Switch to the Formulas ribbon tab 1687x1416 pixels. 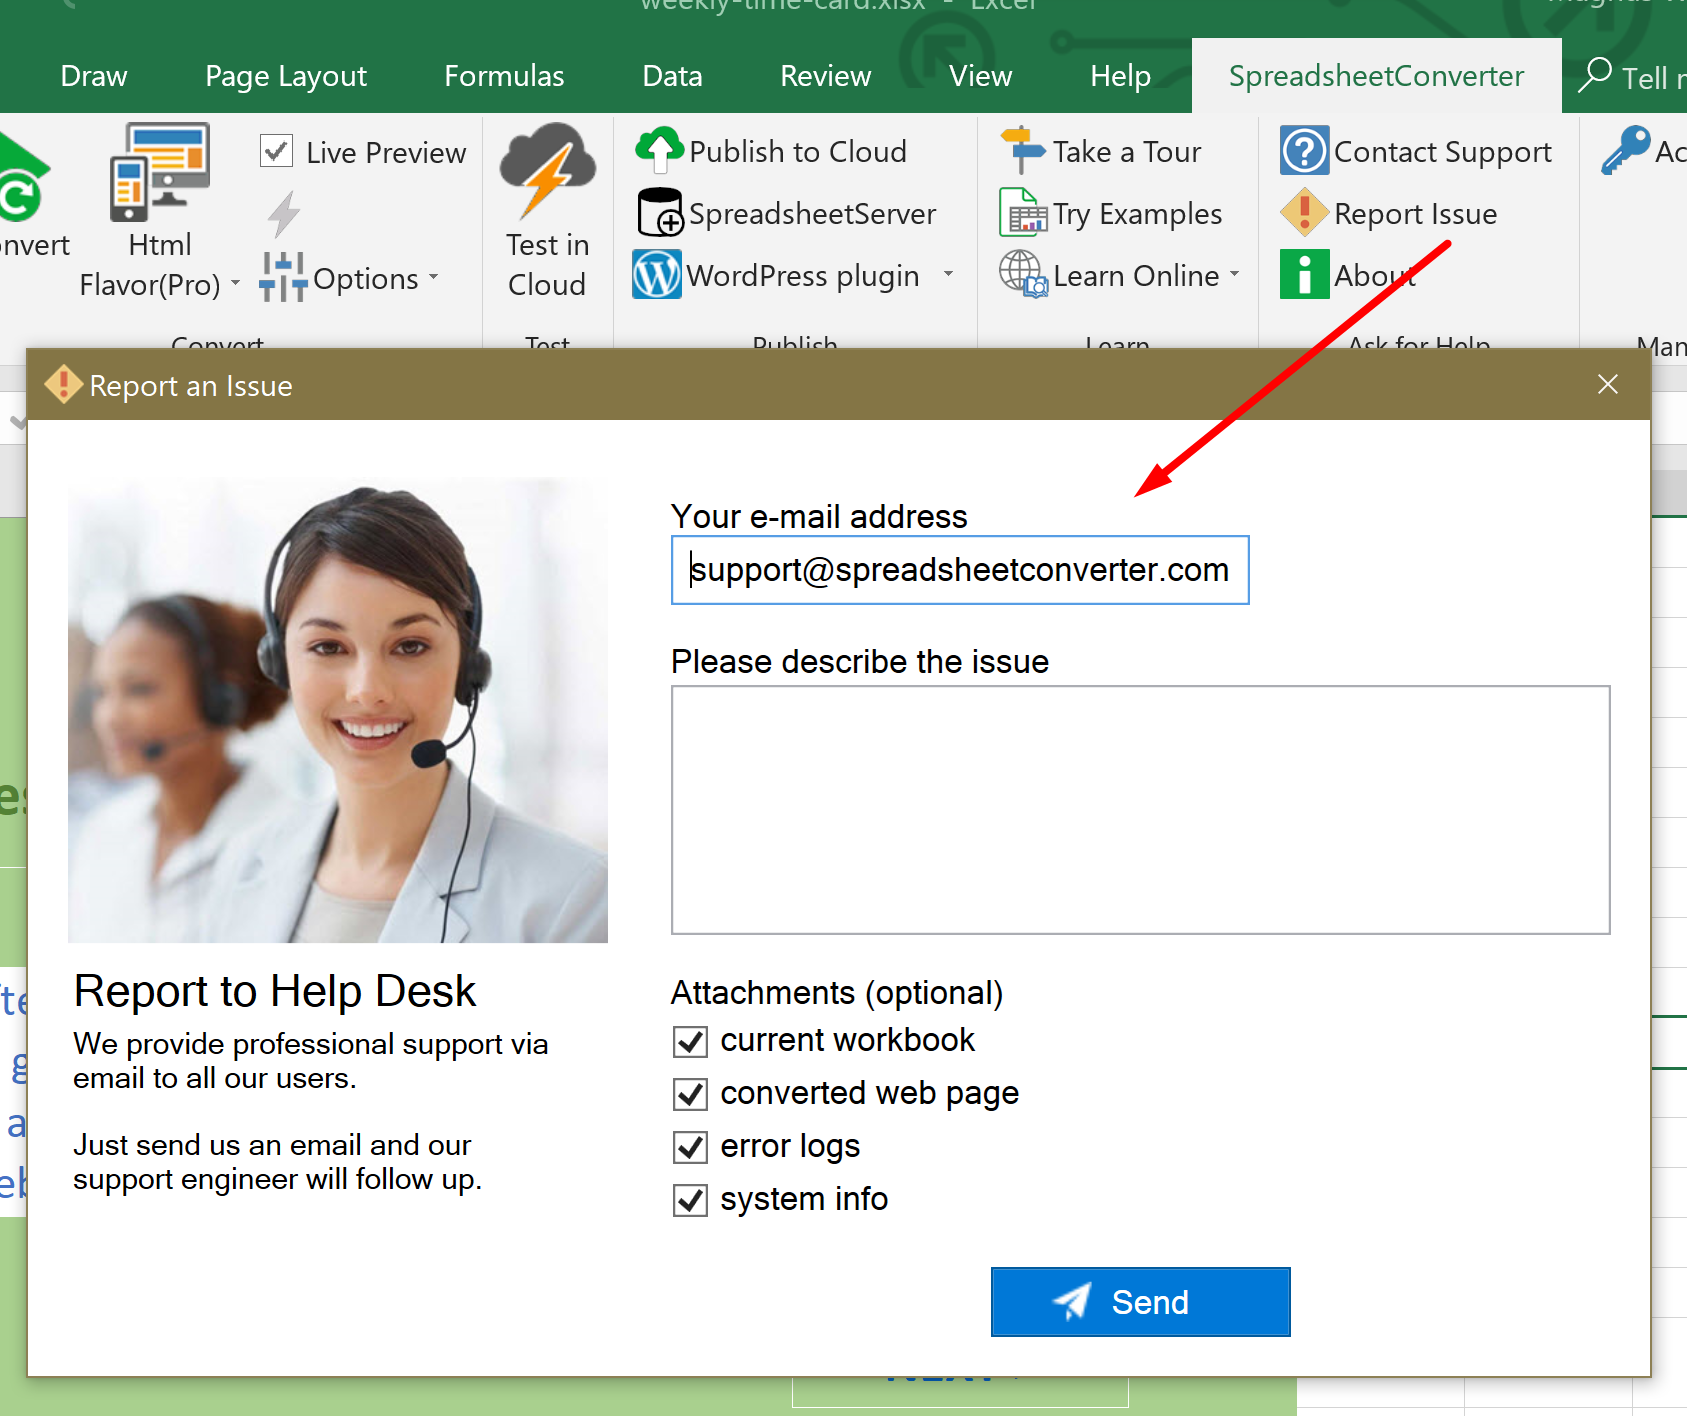(x=504, y=75)
